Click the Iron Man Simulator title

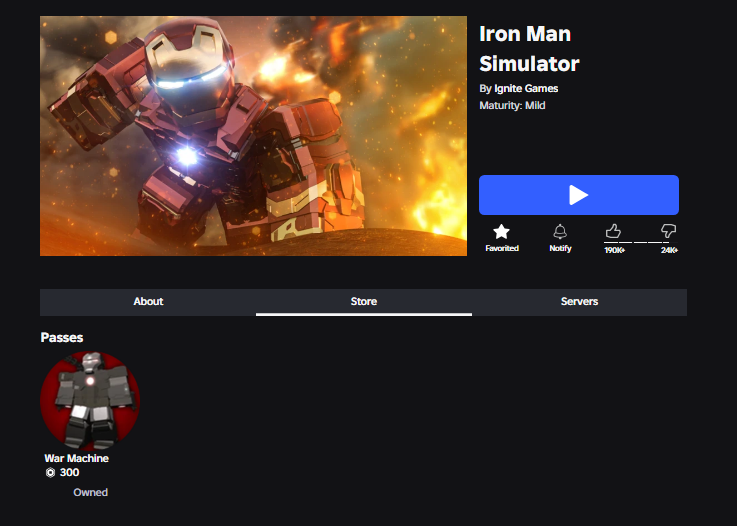(x=529, y=49)
